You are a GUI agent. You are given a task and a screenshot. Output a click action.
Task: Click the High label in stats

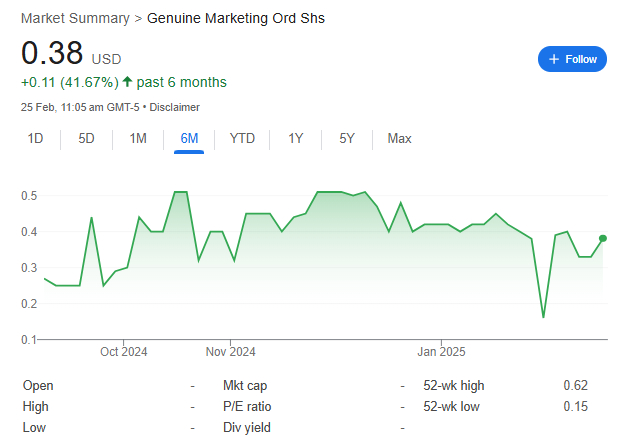(36, 406)
